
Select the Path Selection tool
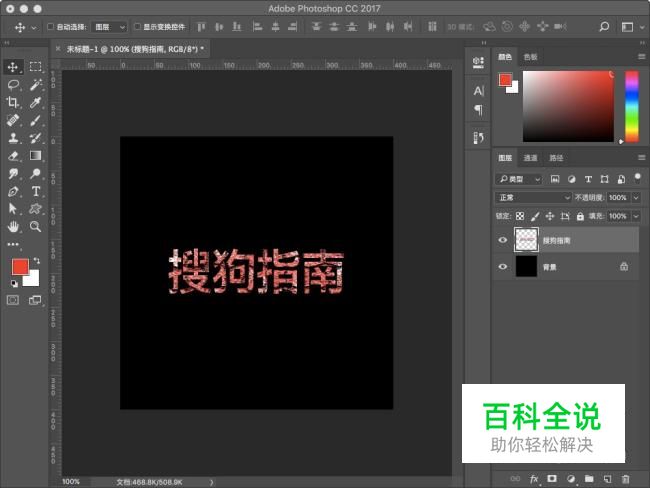(13, 209)
